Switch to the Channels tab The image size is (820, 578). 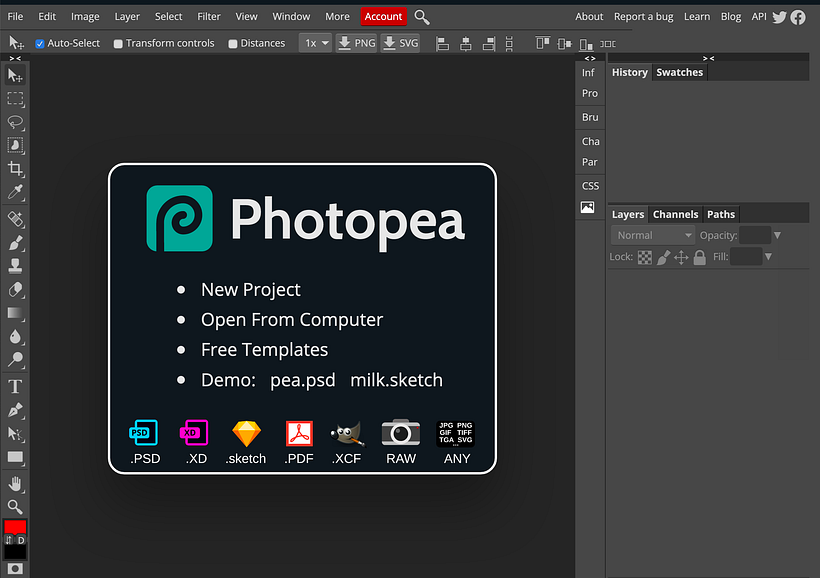(675, 214)
